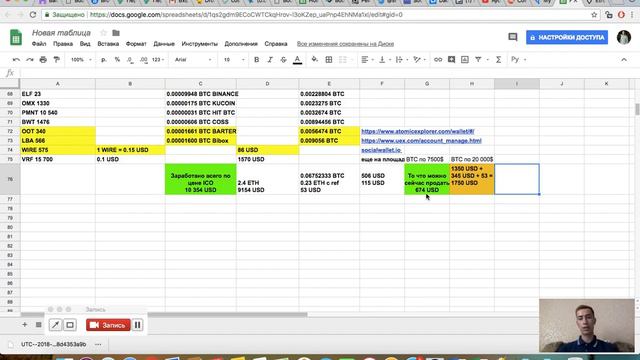Open horizontal align options
Viewport: 640px width, 360px height.
(367, 60)
